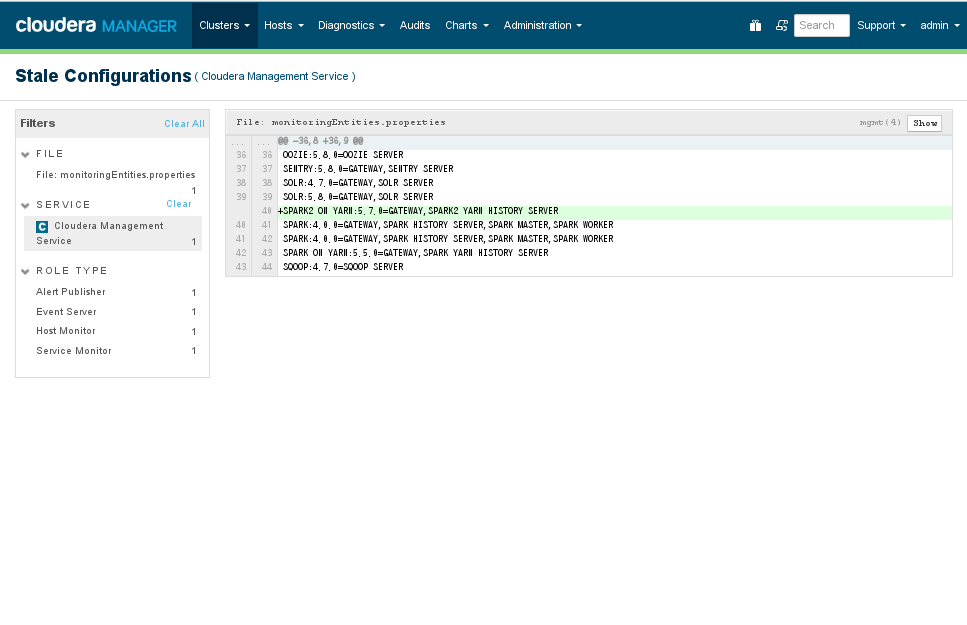Screen dimensions: 967x625
Task: Select Cloudera Management Service filter
Action: pyautogui.click(x=113, y=233)
